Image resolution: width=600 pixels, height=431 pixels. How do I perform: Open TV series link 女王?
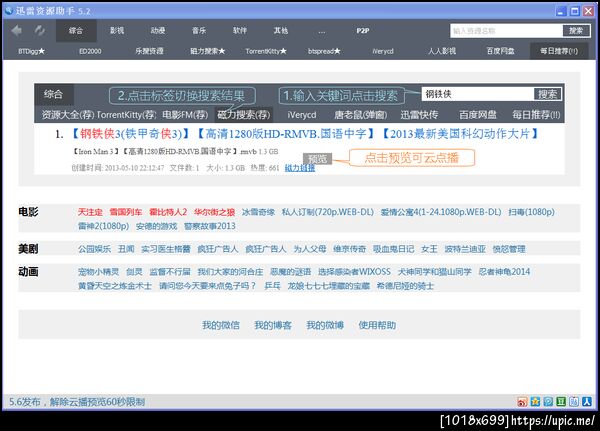429,249
